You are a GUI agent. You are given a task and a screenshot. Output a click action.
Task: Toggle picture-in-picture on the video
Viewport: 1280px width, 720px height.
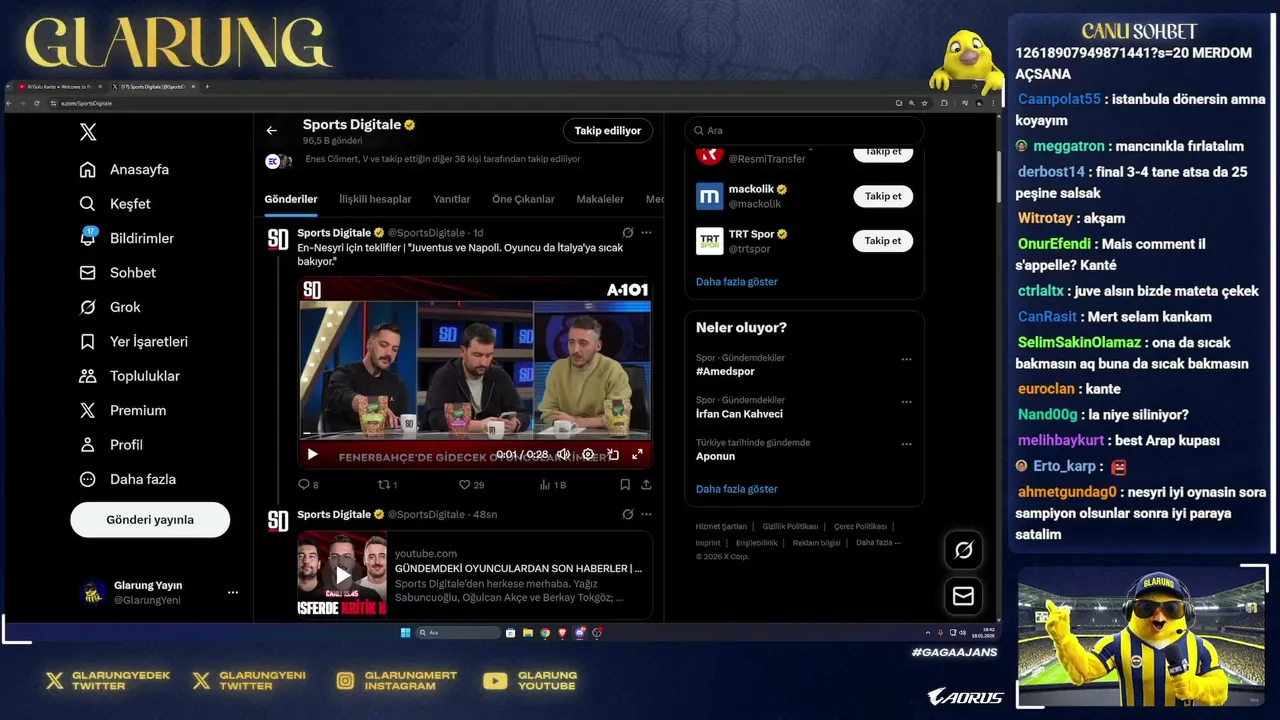click(x=613, y=454)
